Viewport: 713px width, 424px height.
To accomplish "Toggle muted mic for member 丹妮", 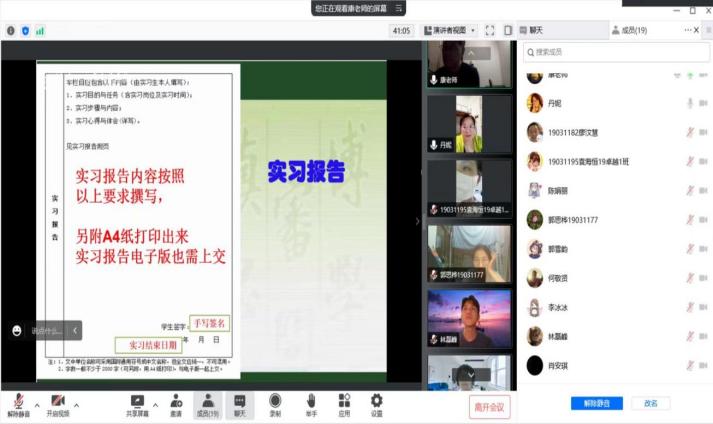I will point(689,103).
